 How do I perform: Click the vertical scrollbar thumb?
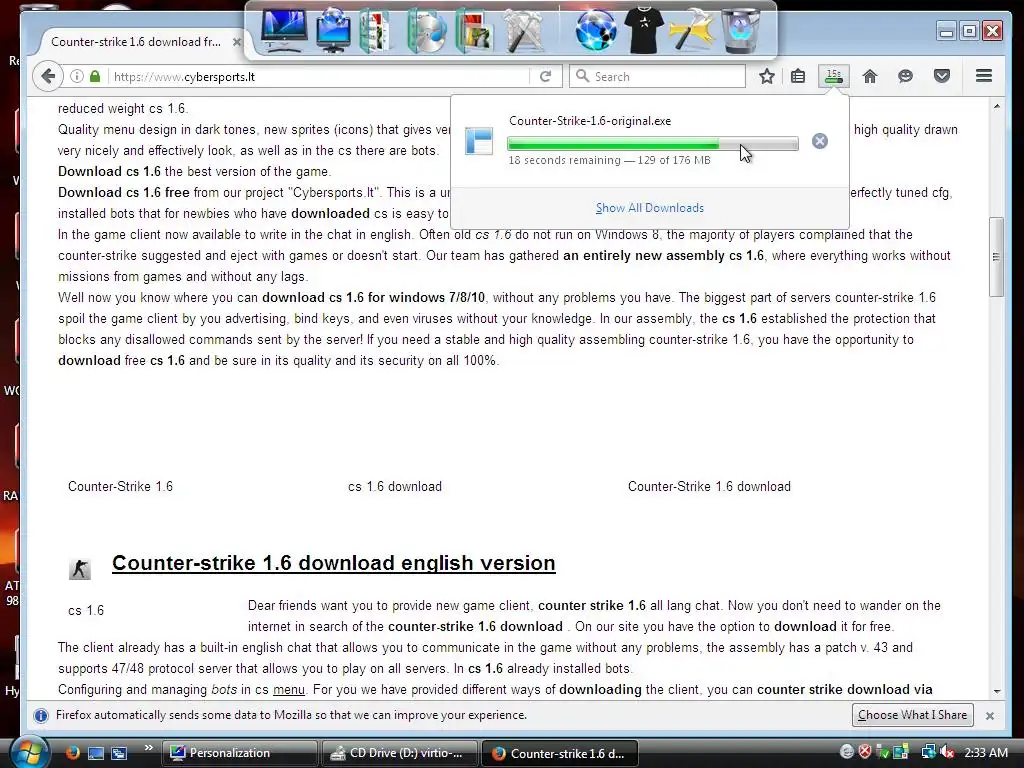pyautogui.click(x=997, y=257)
